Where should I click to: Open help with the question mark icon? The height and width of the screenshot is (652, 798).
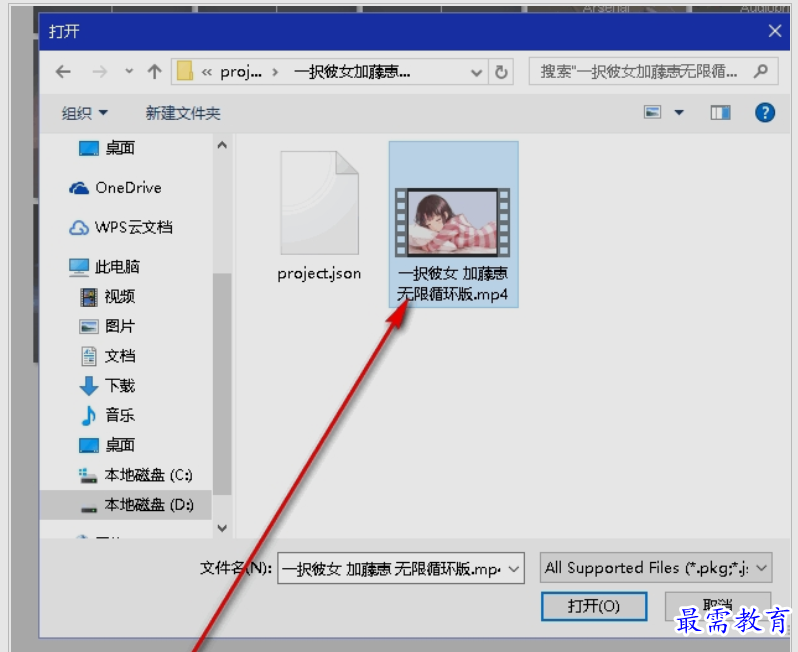click(x=765, y=112)
